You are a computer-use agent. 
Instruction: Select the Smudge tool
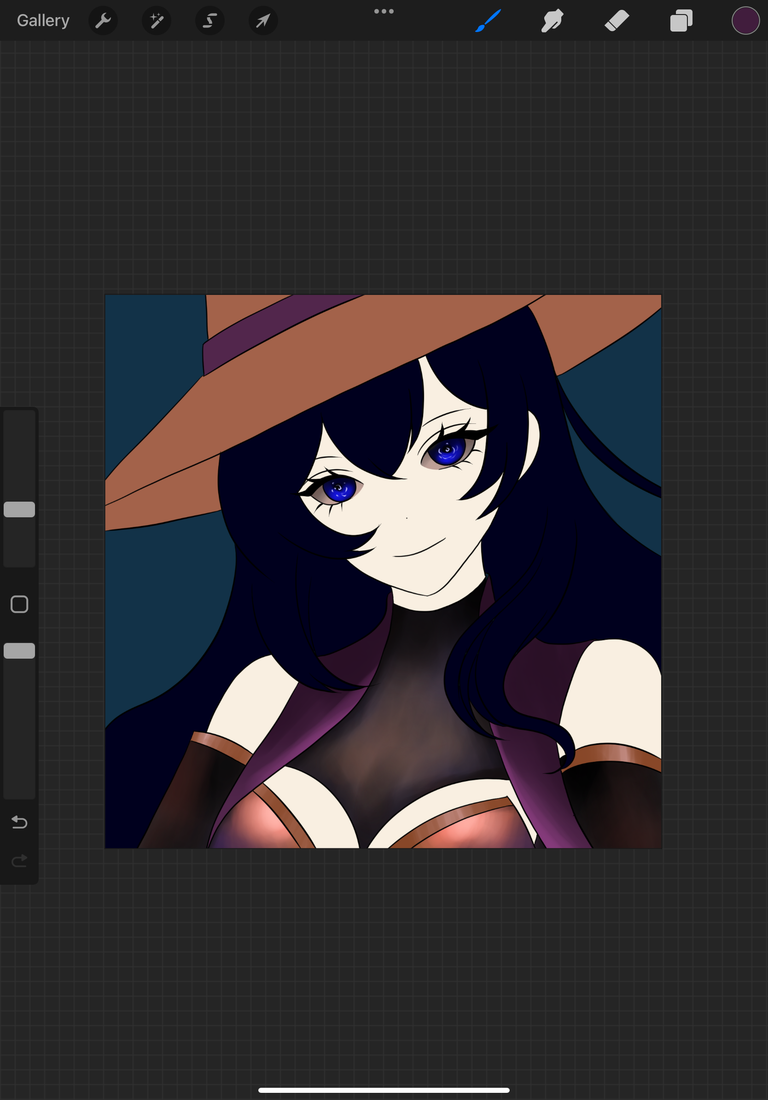click(553, 20)
